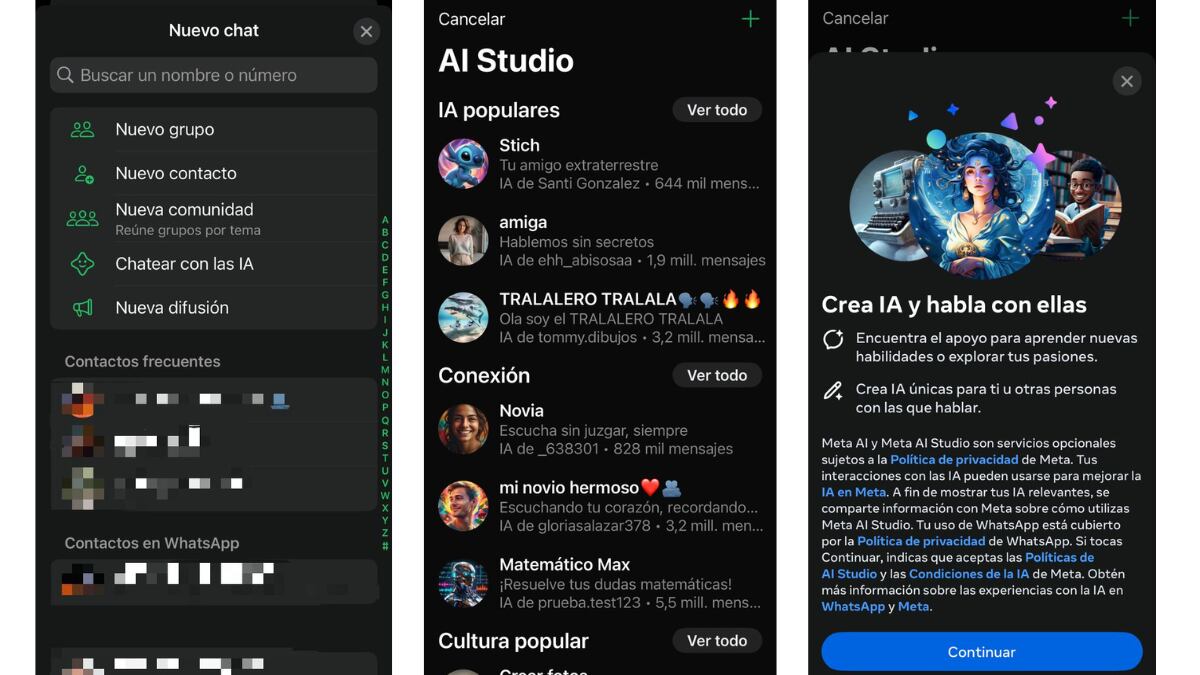
Task: Expand IA populares with Ver todo
Action: click(x=716, y=110)
